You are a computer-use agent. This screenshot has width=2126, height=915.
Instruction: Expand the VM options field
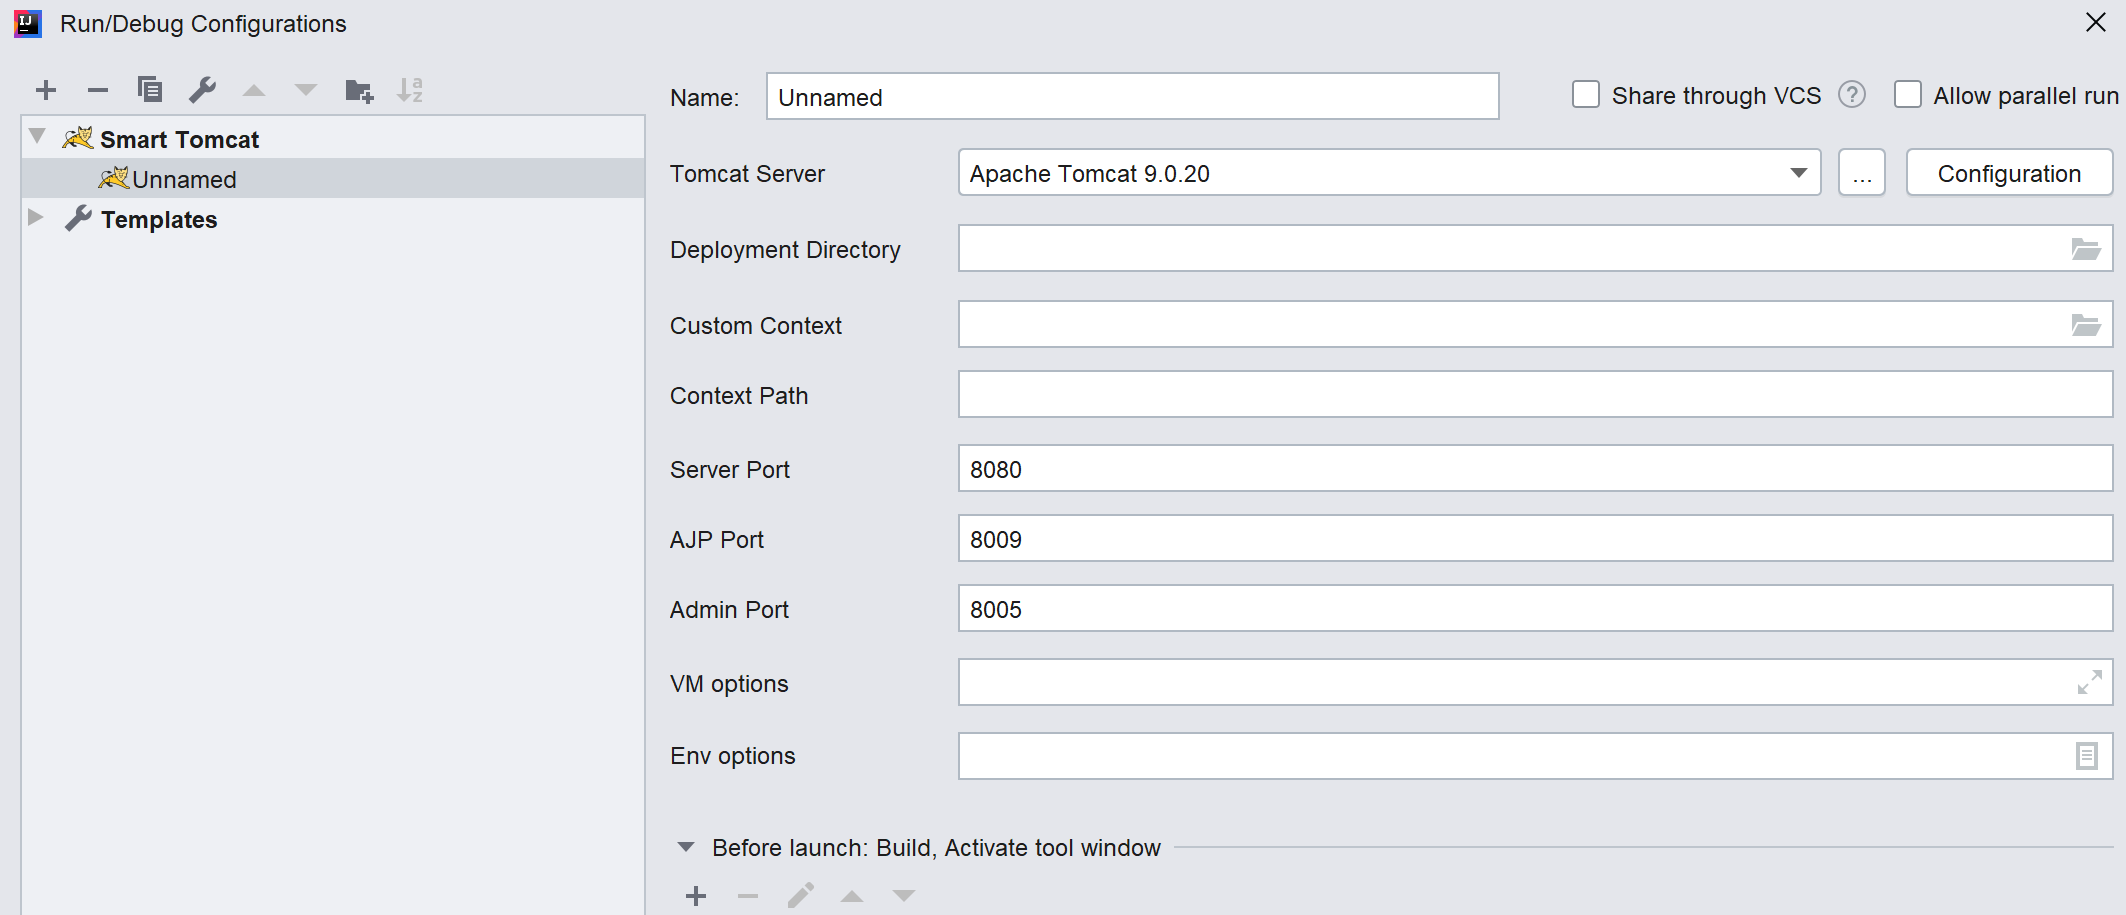[2089, 683]
